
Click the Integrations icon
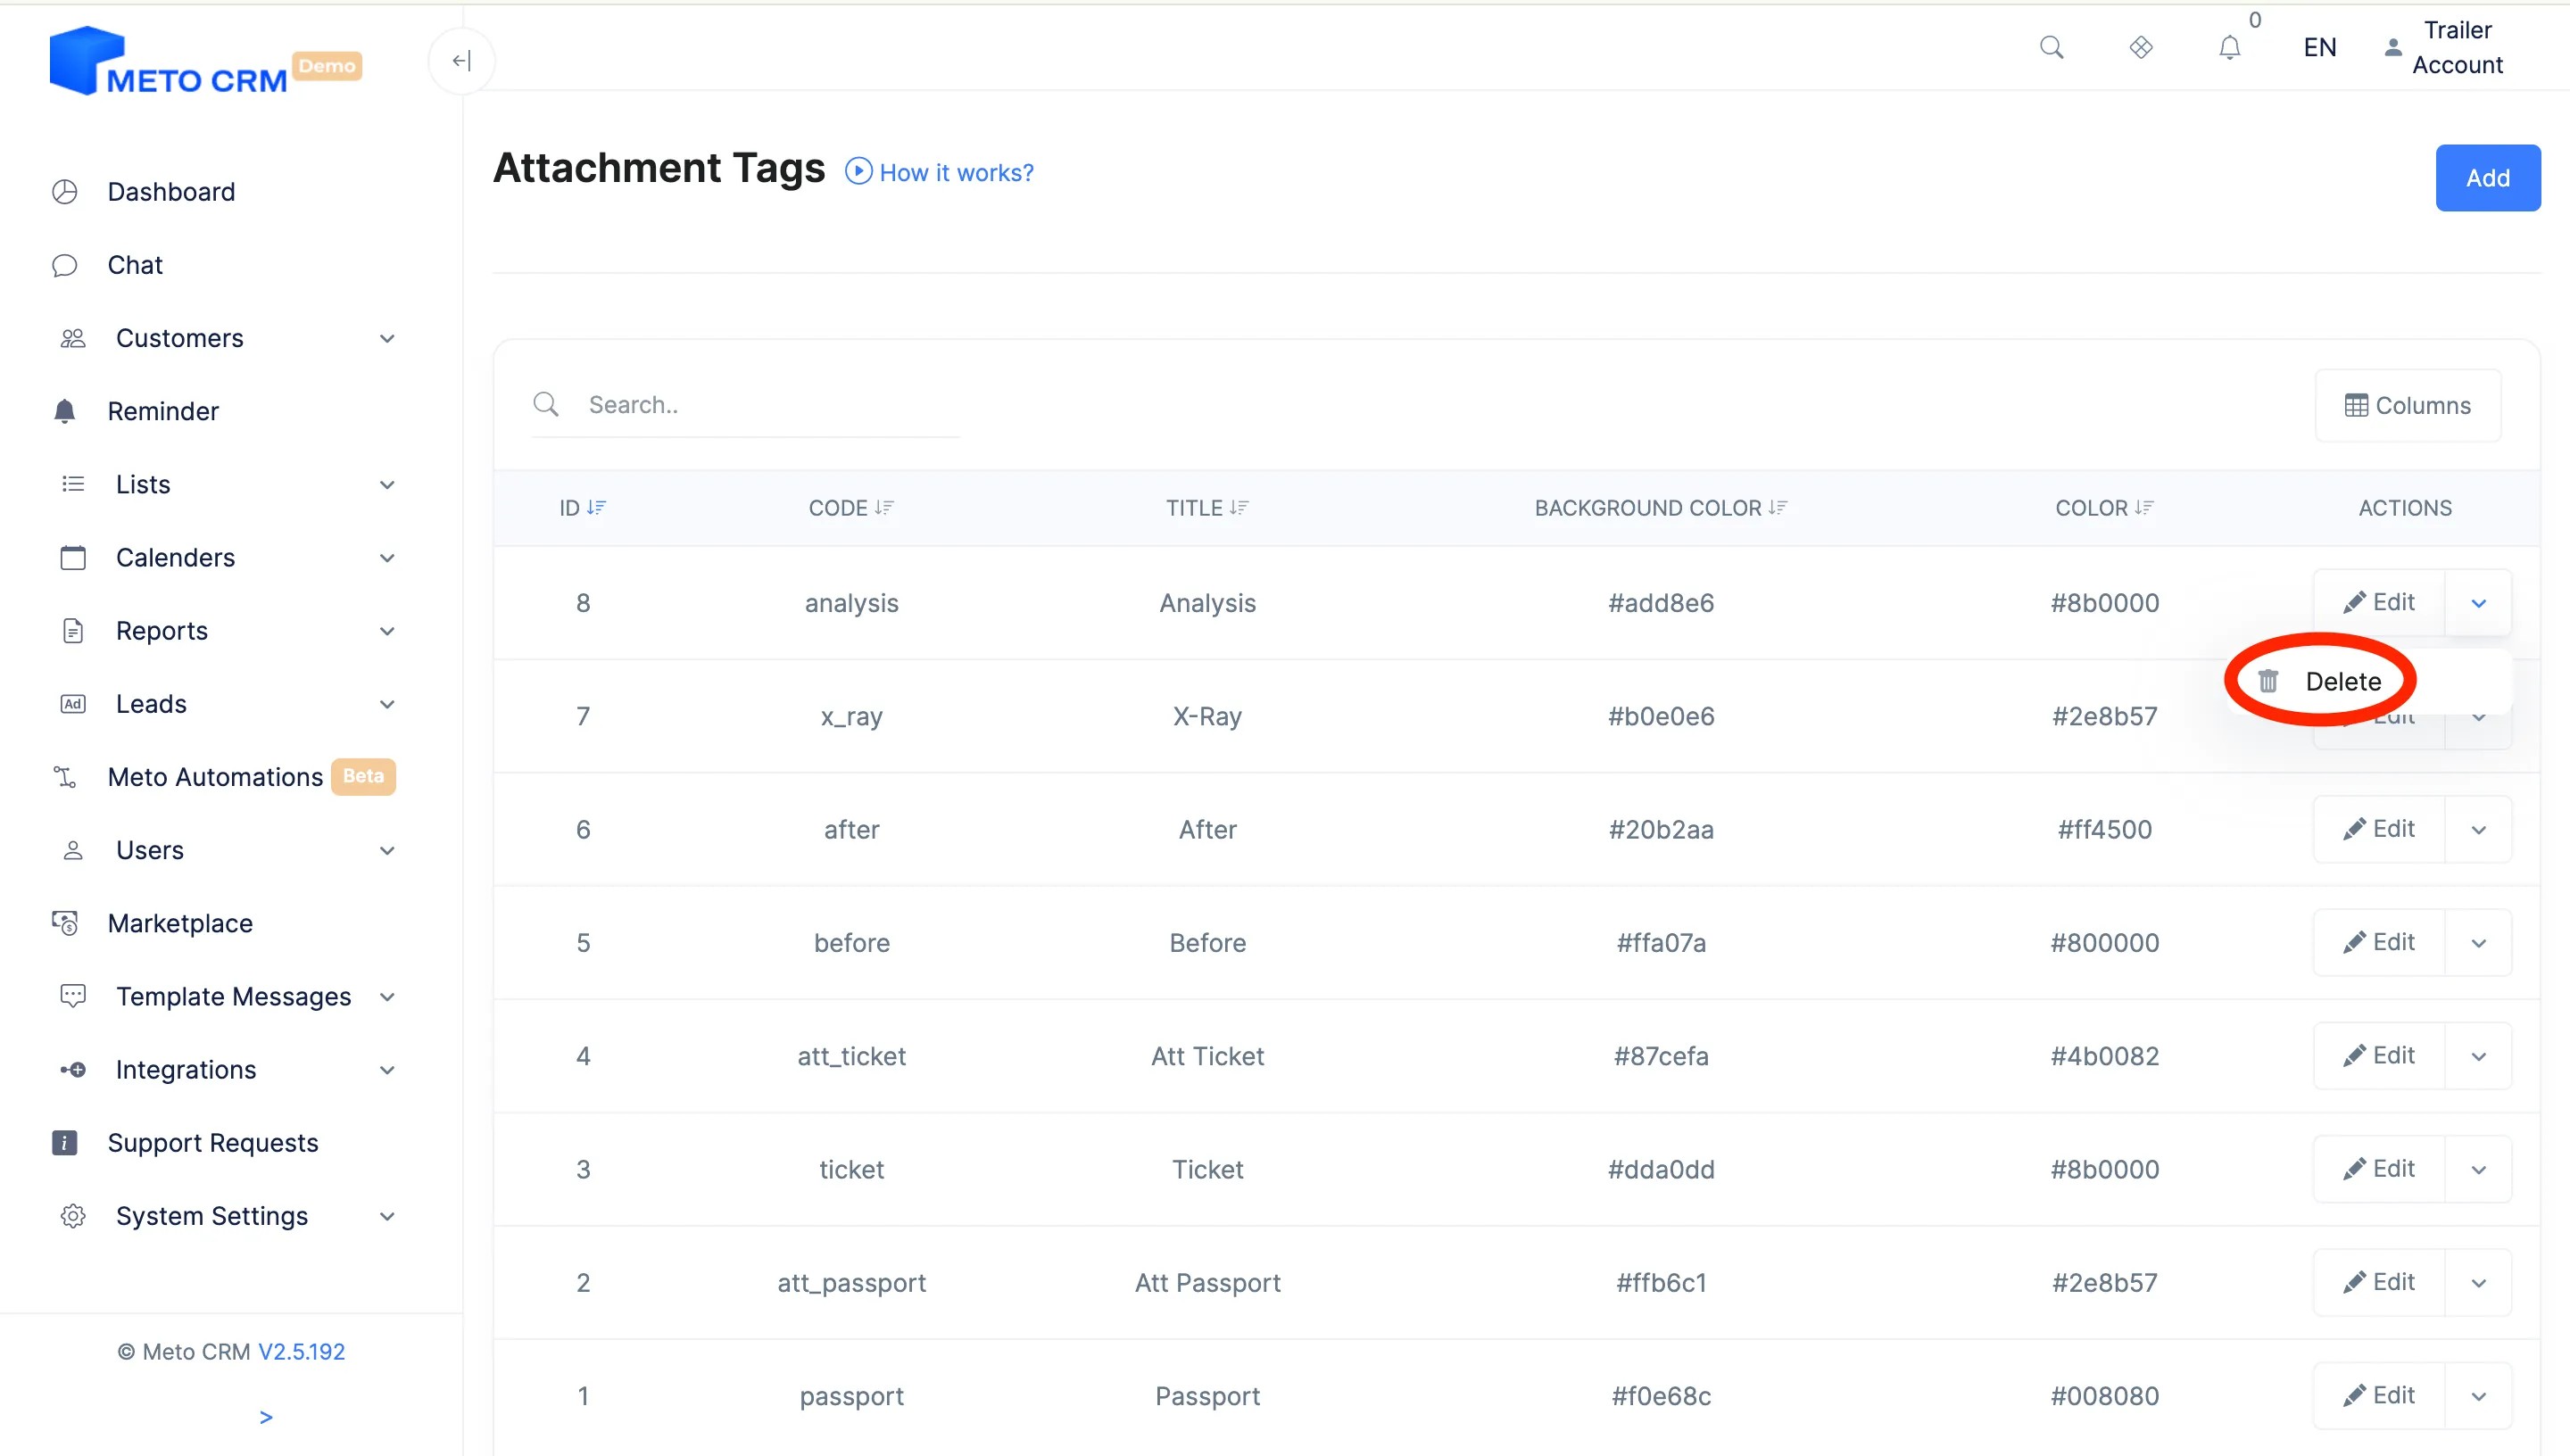pyautogui.click(x=73, y=1069)
